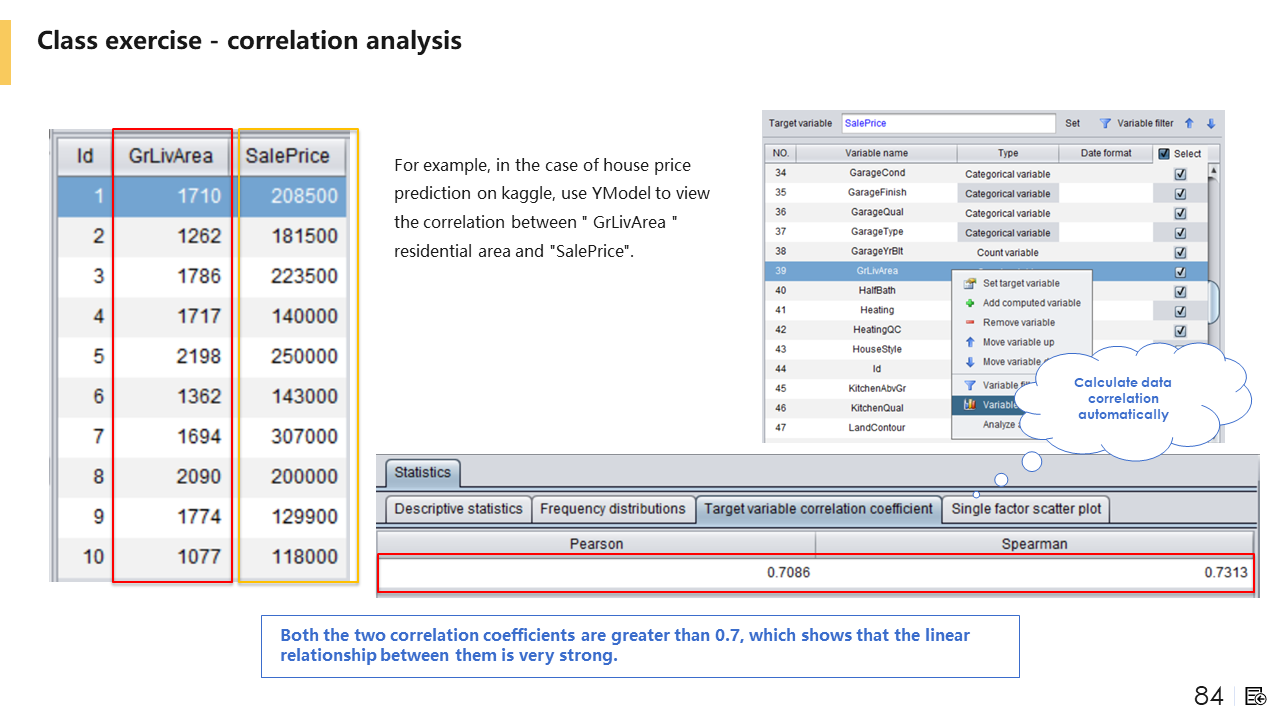Click the Variable filter funnel icon in toolbar
Screen dimensions: 1280x720
(x=1105, y=124)
